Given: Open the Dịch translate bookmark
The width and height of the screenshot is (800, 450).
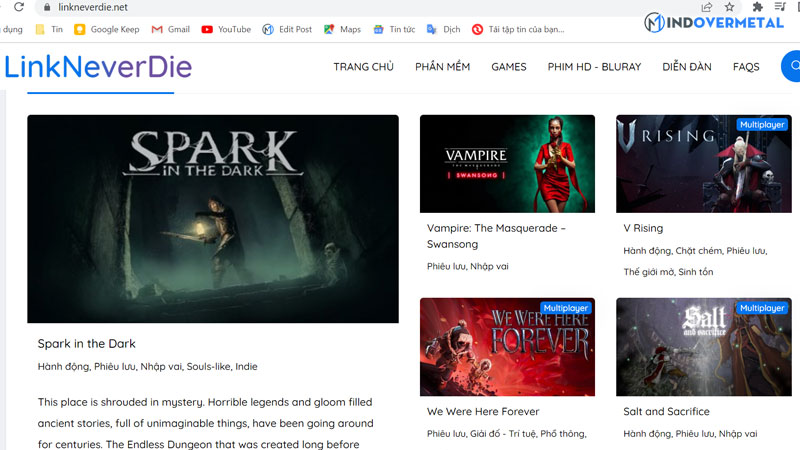Looking at the screenshot, I should (444, 30).
